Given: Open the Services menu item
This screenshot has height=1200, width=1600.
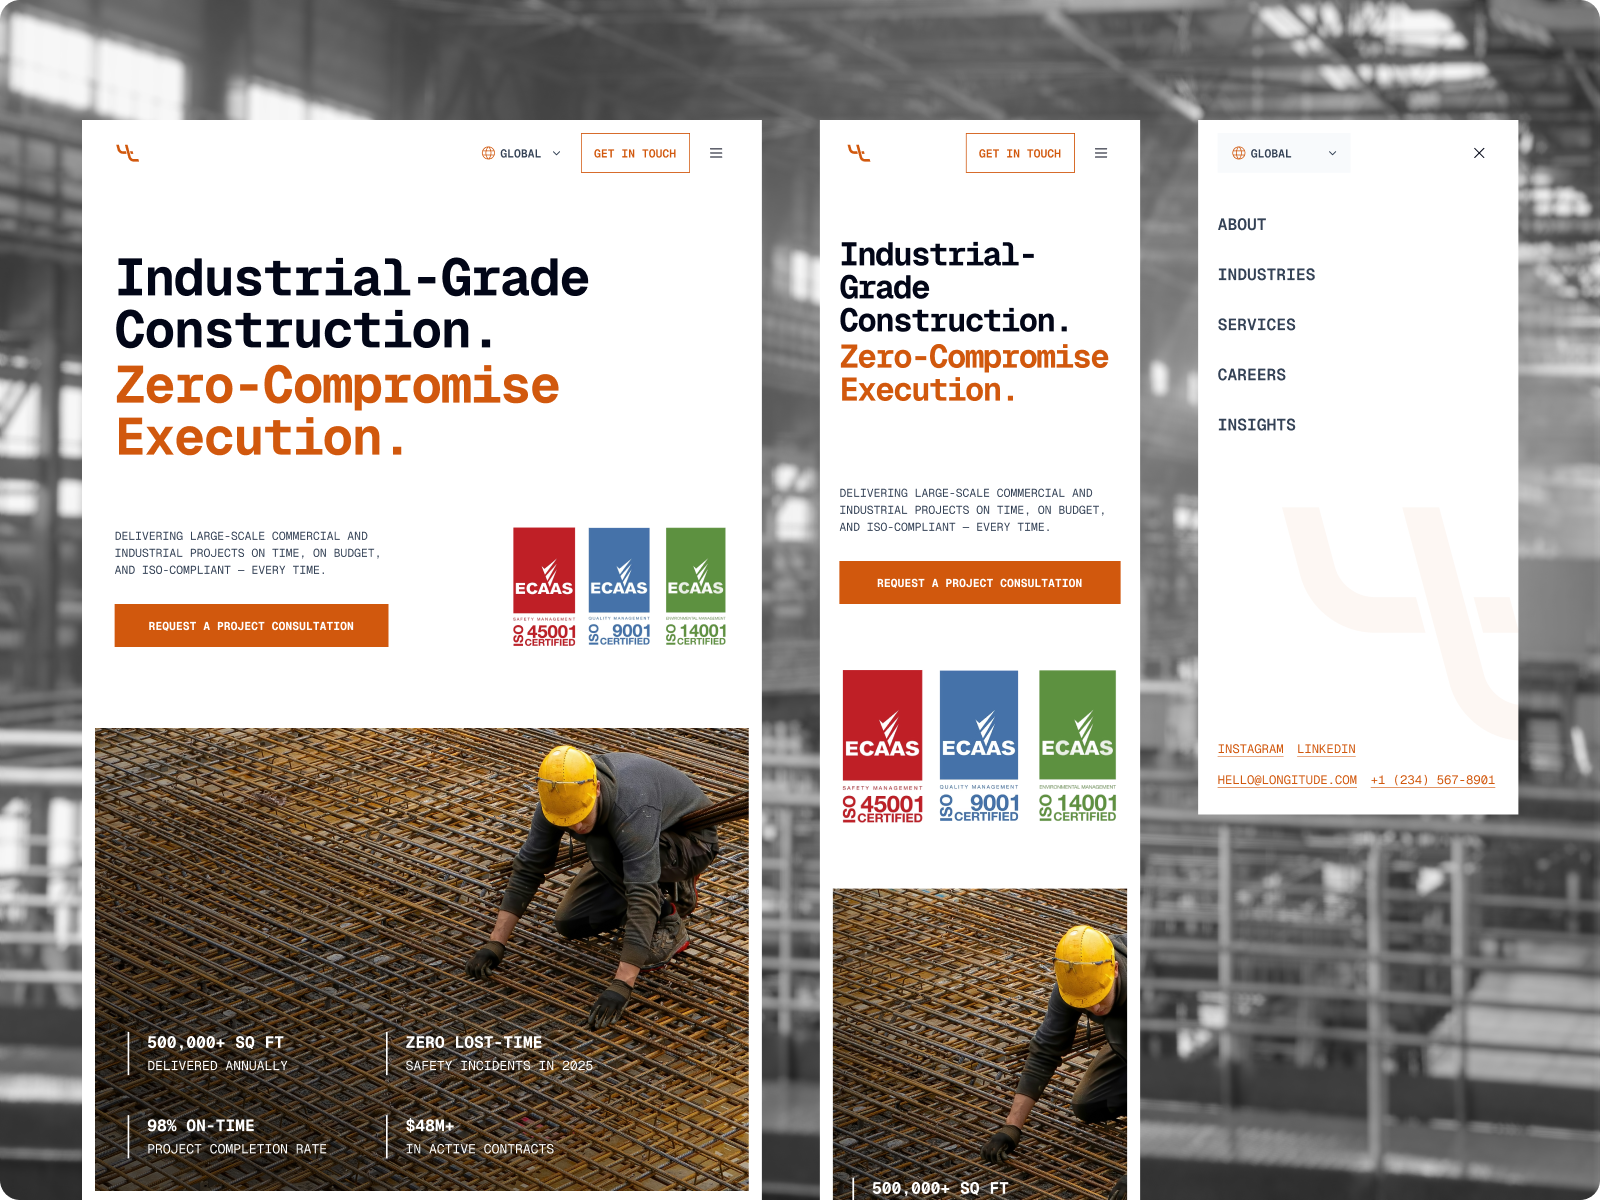Looking at the screenshot, I should click(x=1256, y=325).
